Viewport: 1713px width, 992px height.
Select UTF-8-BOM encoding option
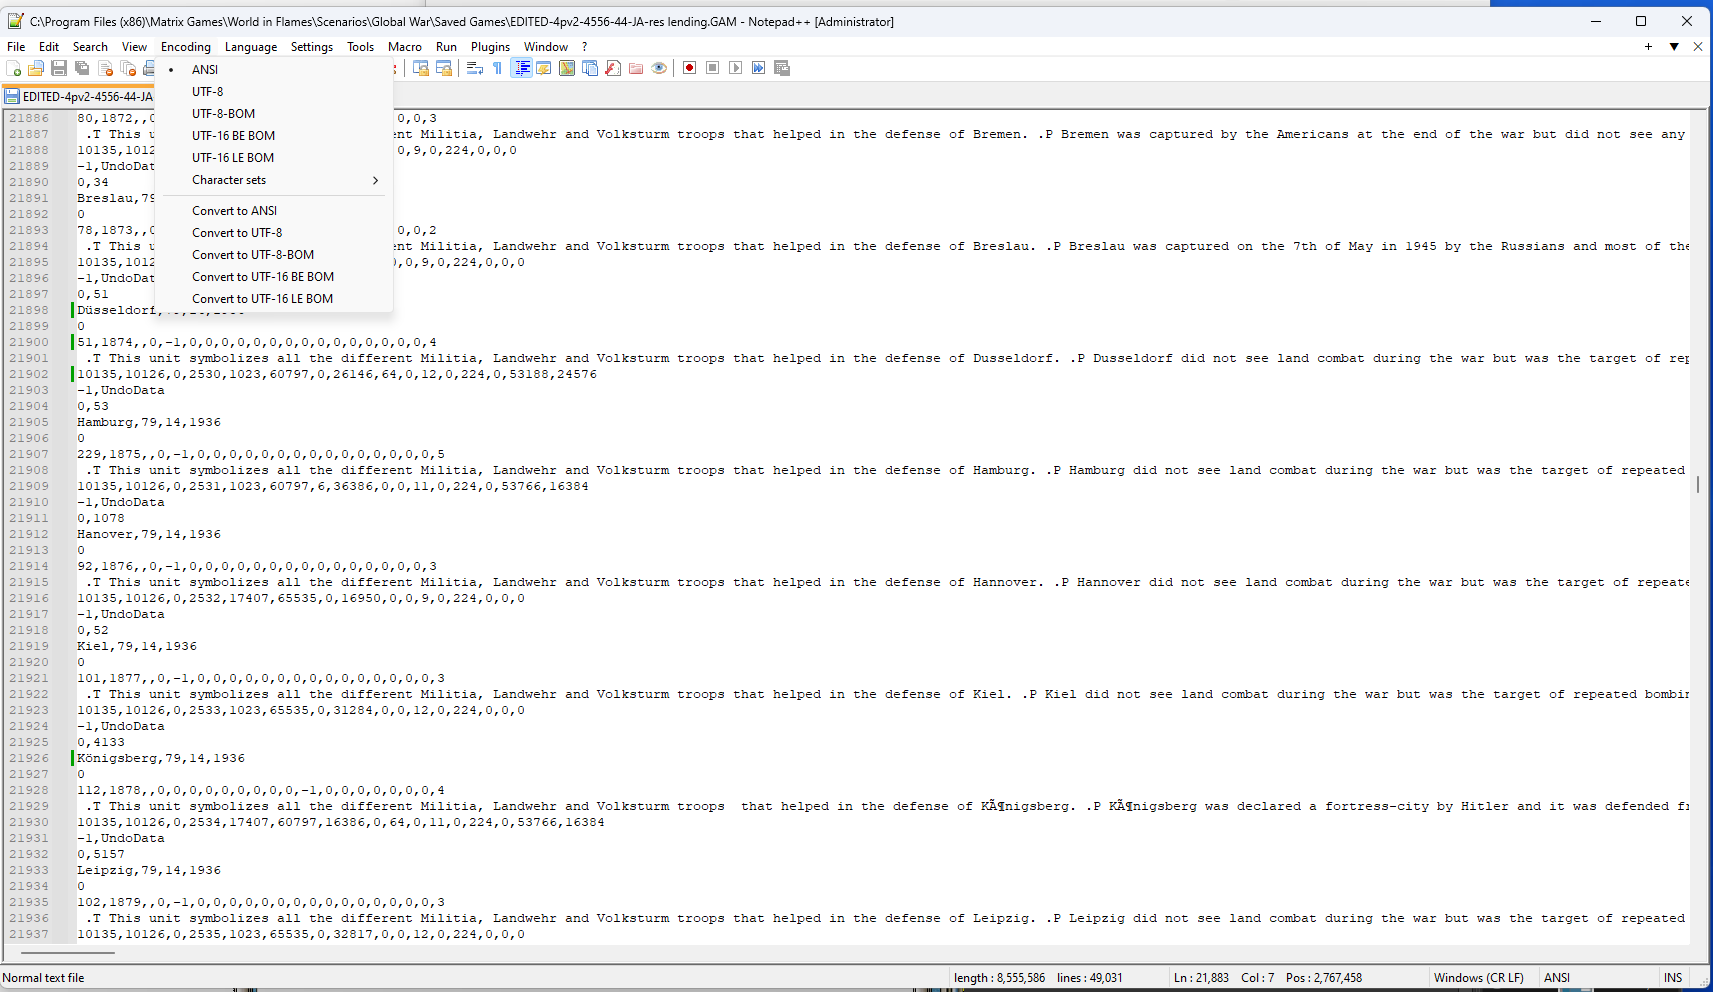pos(274,114)
